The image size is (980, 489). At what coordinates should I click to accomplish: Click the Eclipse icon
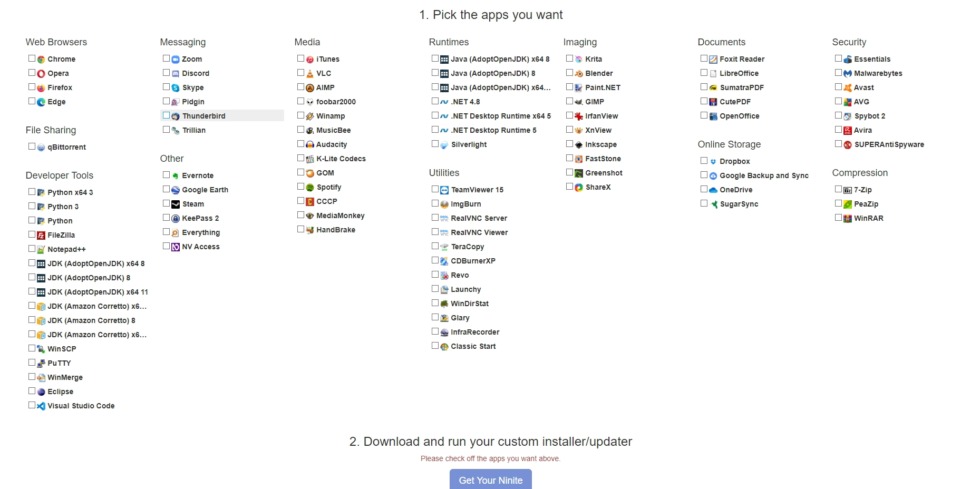click(x=41, y=392)
